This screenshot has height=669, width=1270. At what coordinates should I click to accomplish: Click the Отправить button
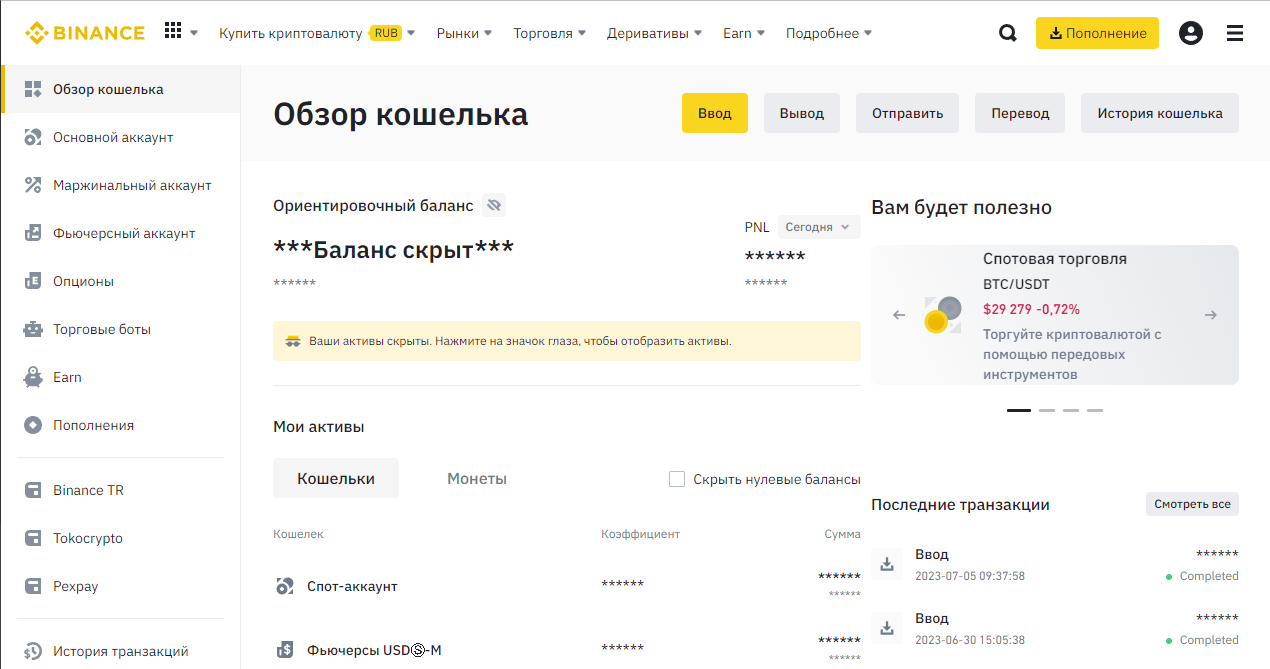pyautogui.click(x=907, y=113)
